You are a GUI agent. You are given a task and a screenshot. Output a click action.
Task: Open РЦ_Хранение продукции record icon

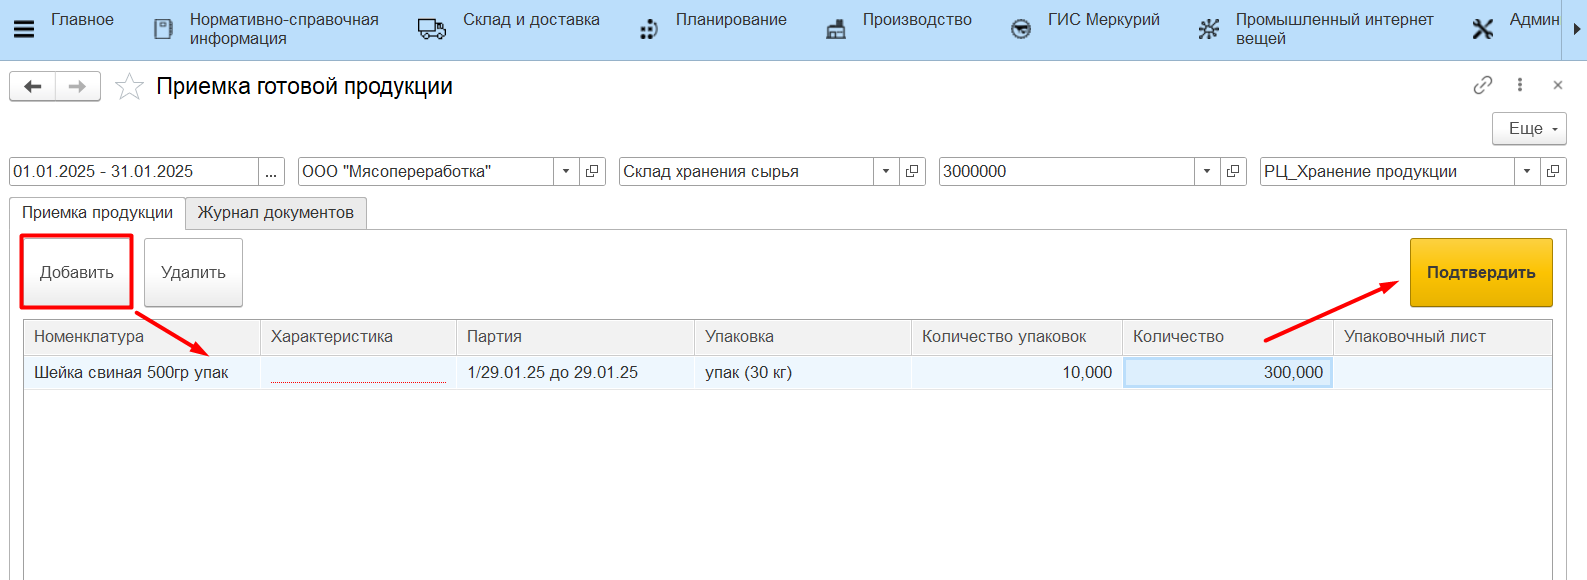coord(1553,172)
